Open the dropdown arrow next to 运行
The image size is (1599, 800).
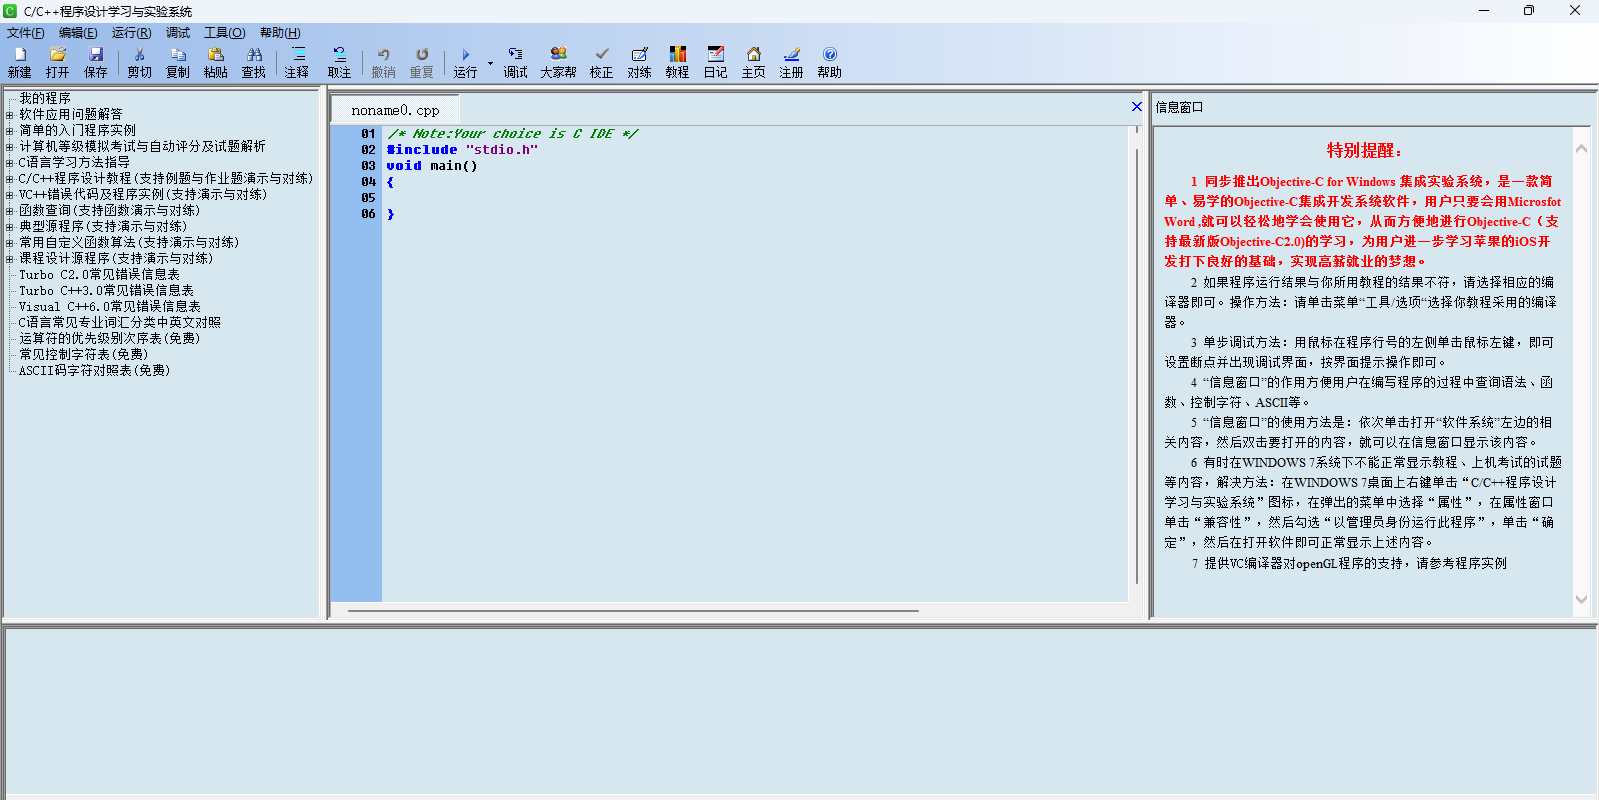point(490,63)
